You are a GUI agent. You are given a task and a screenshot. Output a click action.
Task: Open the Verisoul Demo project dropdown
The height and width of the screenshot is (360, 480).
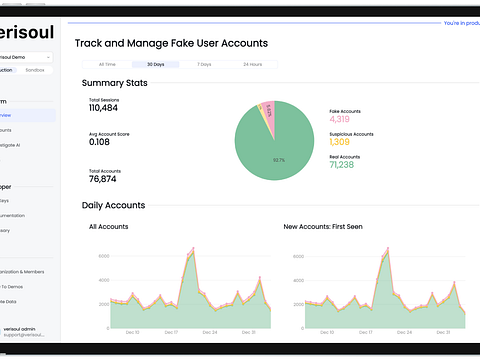(26, 57)
